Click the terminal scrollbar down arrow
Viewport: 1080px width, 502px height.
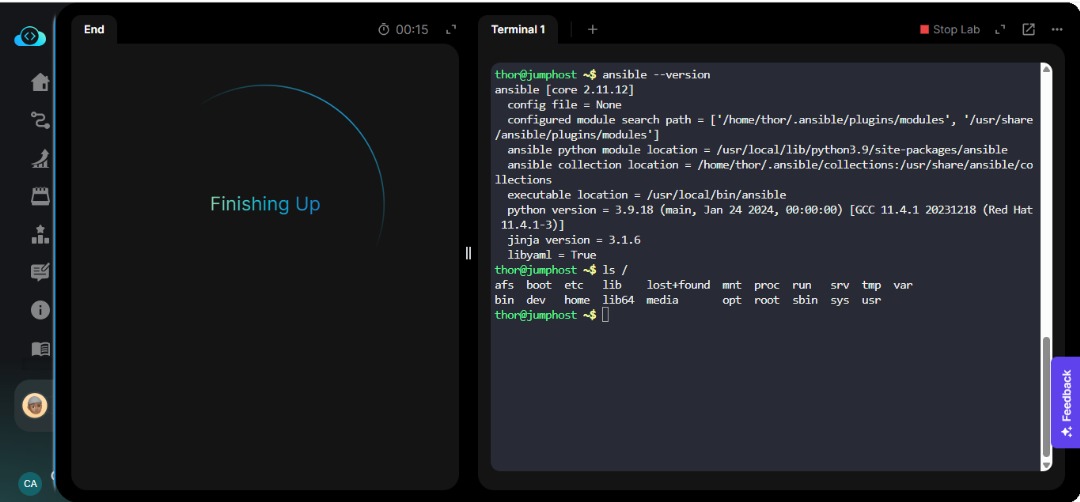point(1046,465)
